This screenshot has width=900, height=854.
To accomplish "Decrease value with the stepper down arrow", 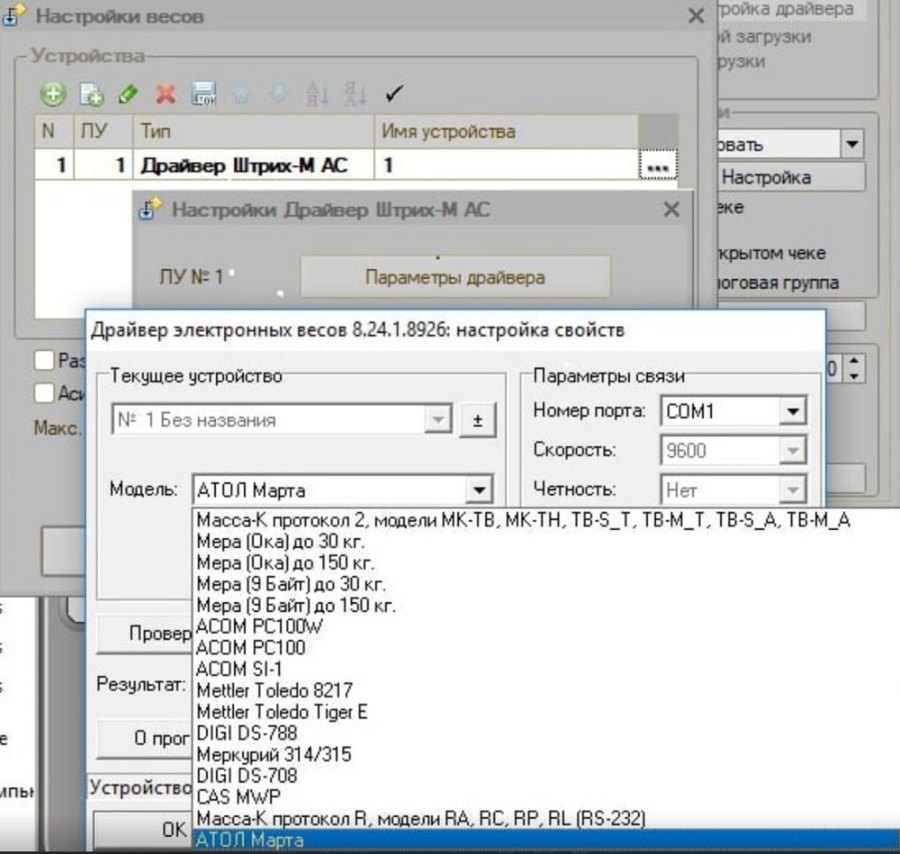I will point(855,376).
